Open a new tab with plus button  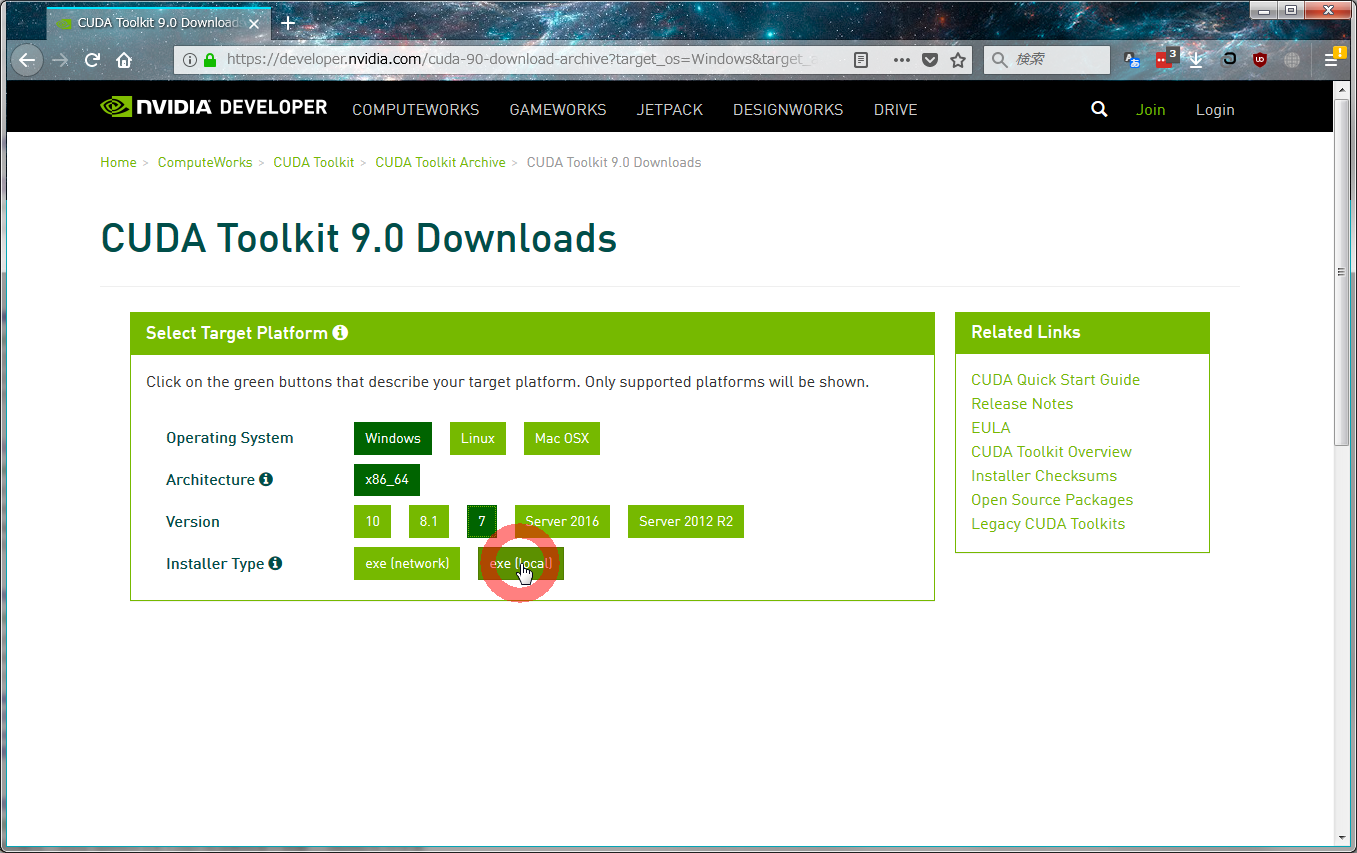288,22
